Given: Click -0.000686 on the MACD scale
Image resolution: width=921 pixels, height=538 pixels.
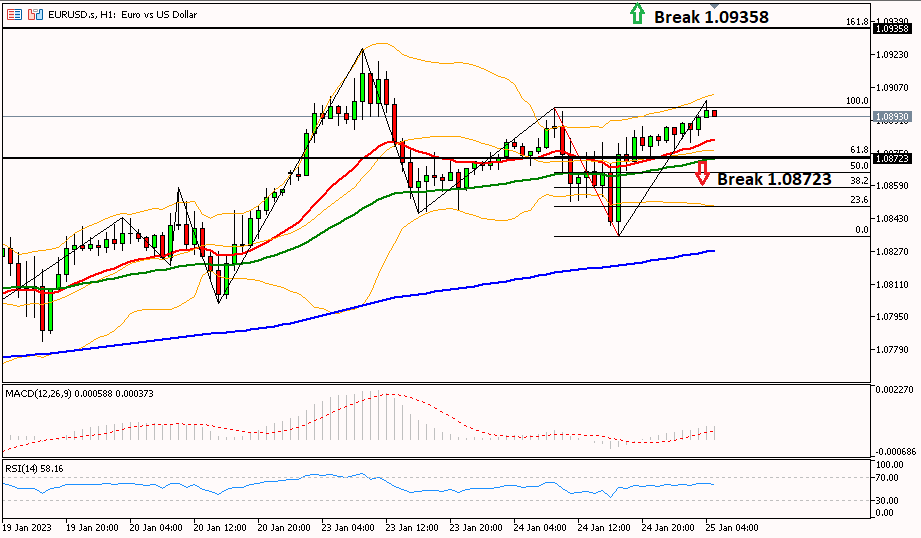Looking at the screenshot, I should (x=895, y=452).
